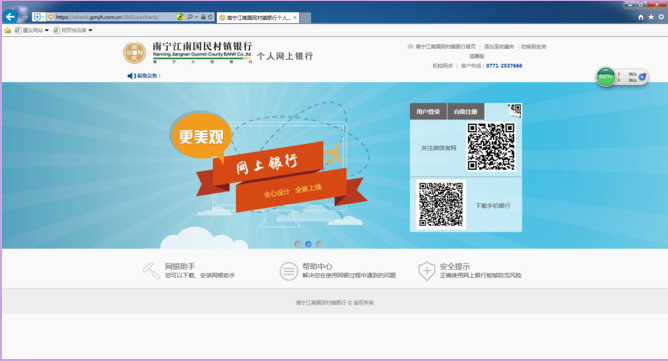Click the padlock security icon
The image size is (668, 361).
coord(203,17)
